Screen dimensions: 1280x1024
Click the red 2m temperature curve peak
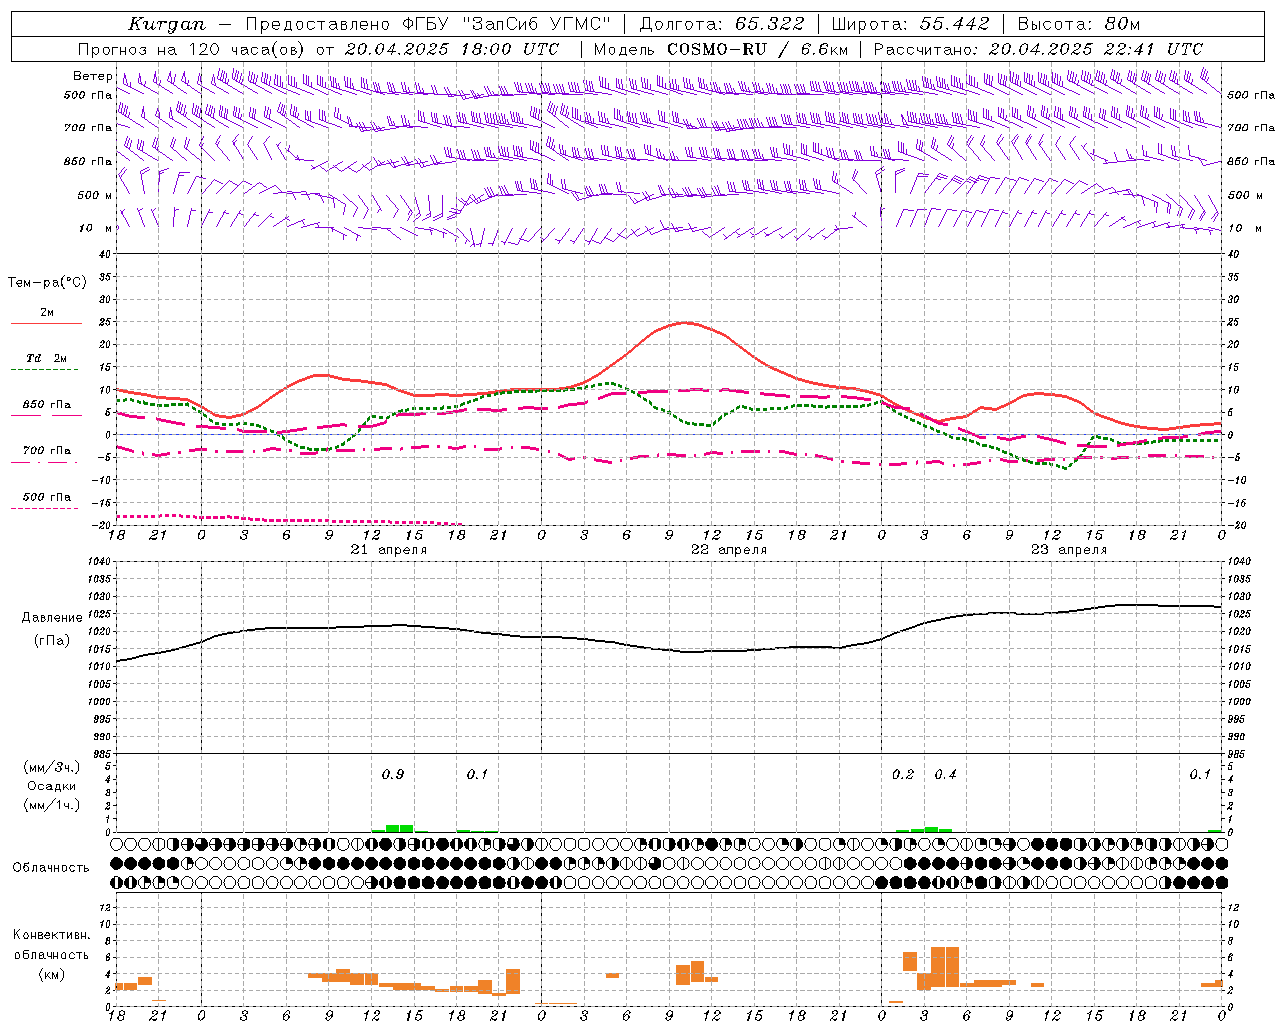(685, 322)
